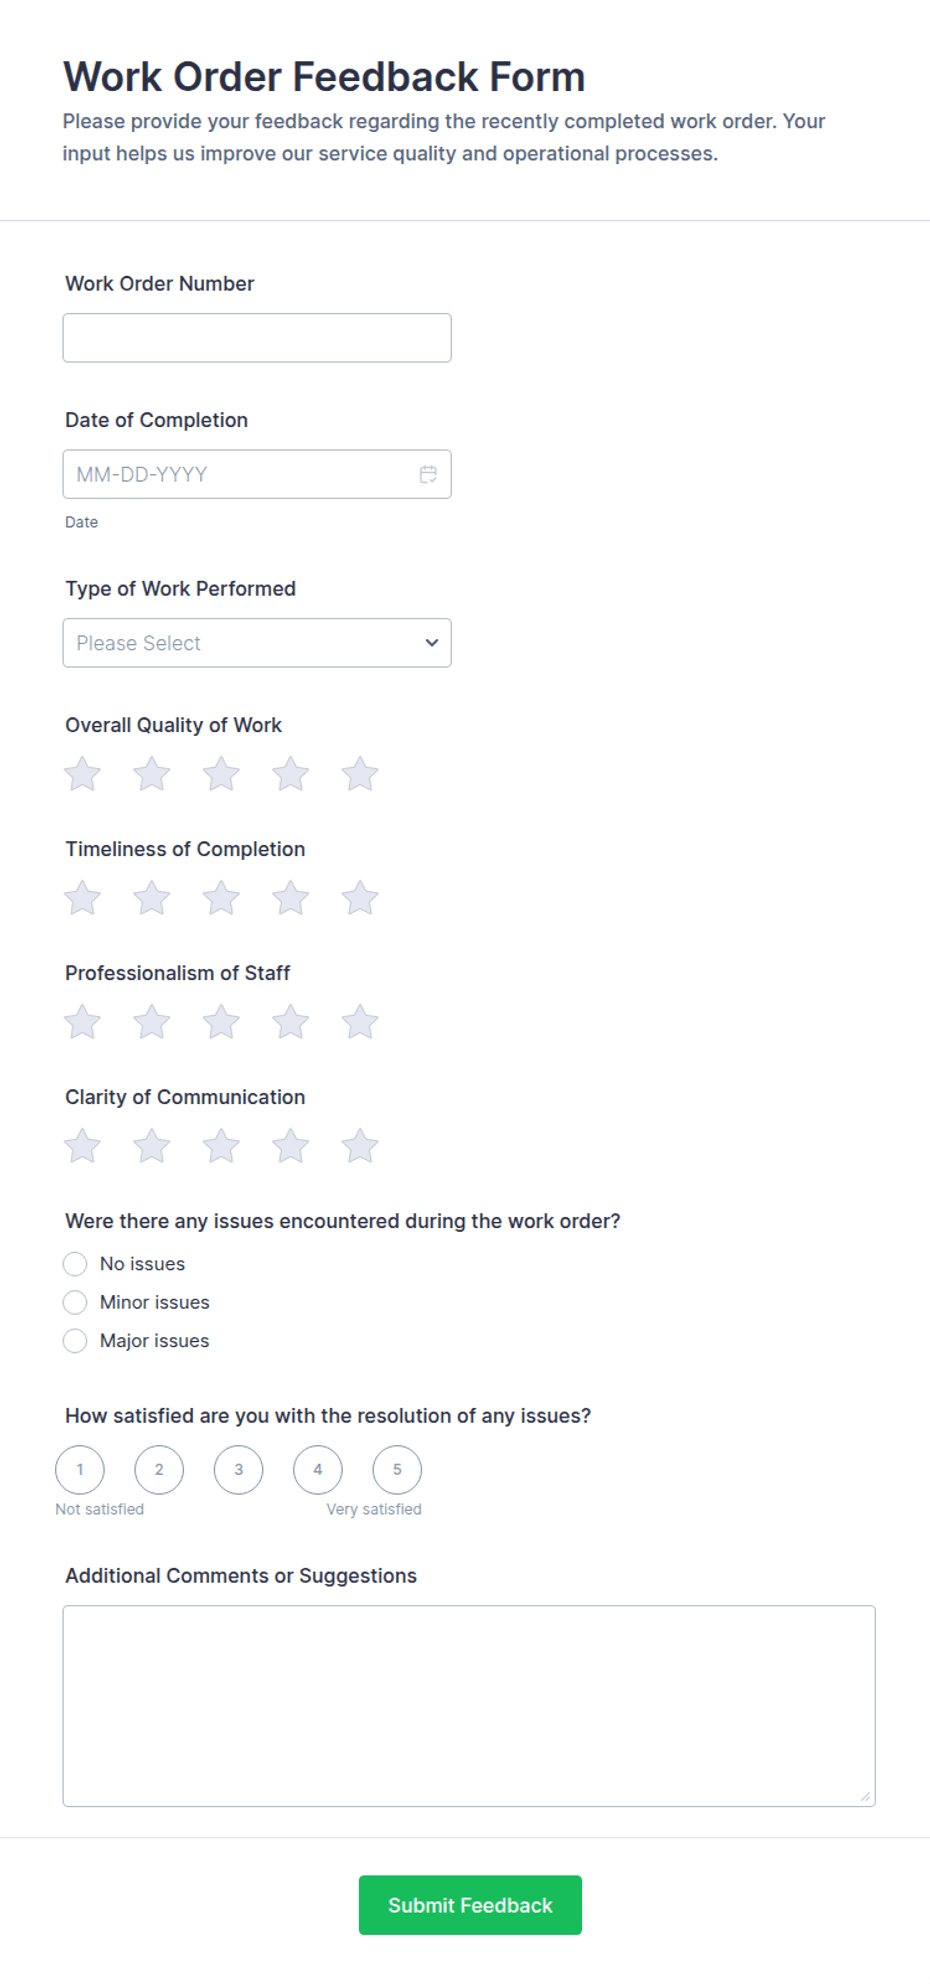Give Professionalism of Staff two stars
The width and height of the screenshot is (930, 1984).
[x=152, y=1022]
